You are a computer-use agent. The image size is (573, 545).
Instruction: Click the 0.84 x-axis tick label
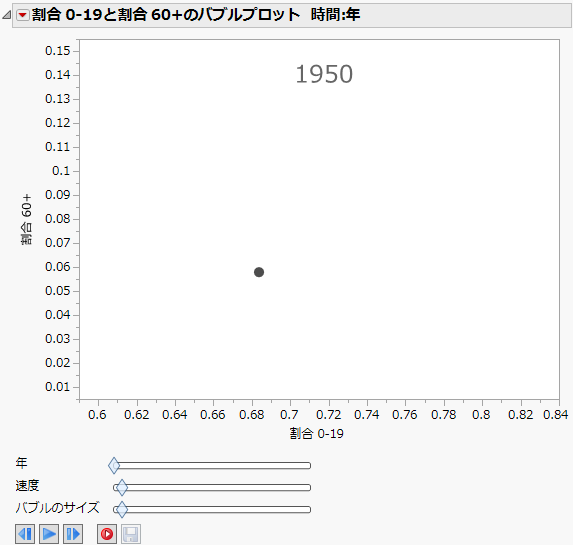point(555,415)
